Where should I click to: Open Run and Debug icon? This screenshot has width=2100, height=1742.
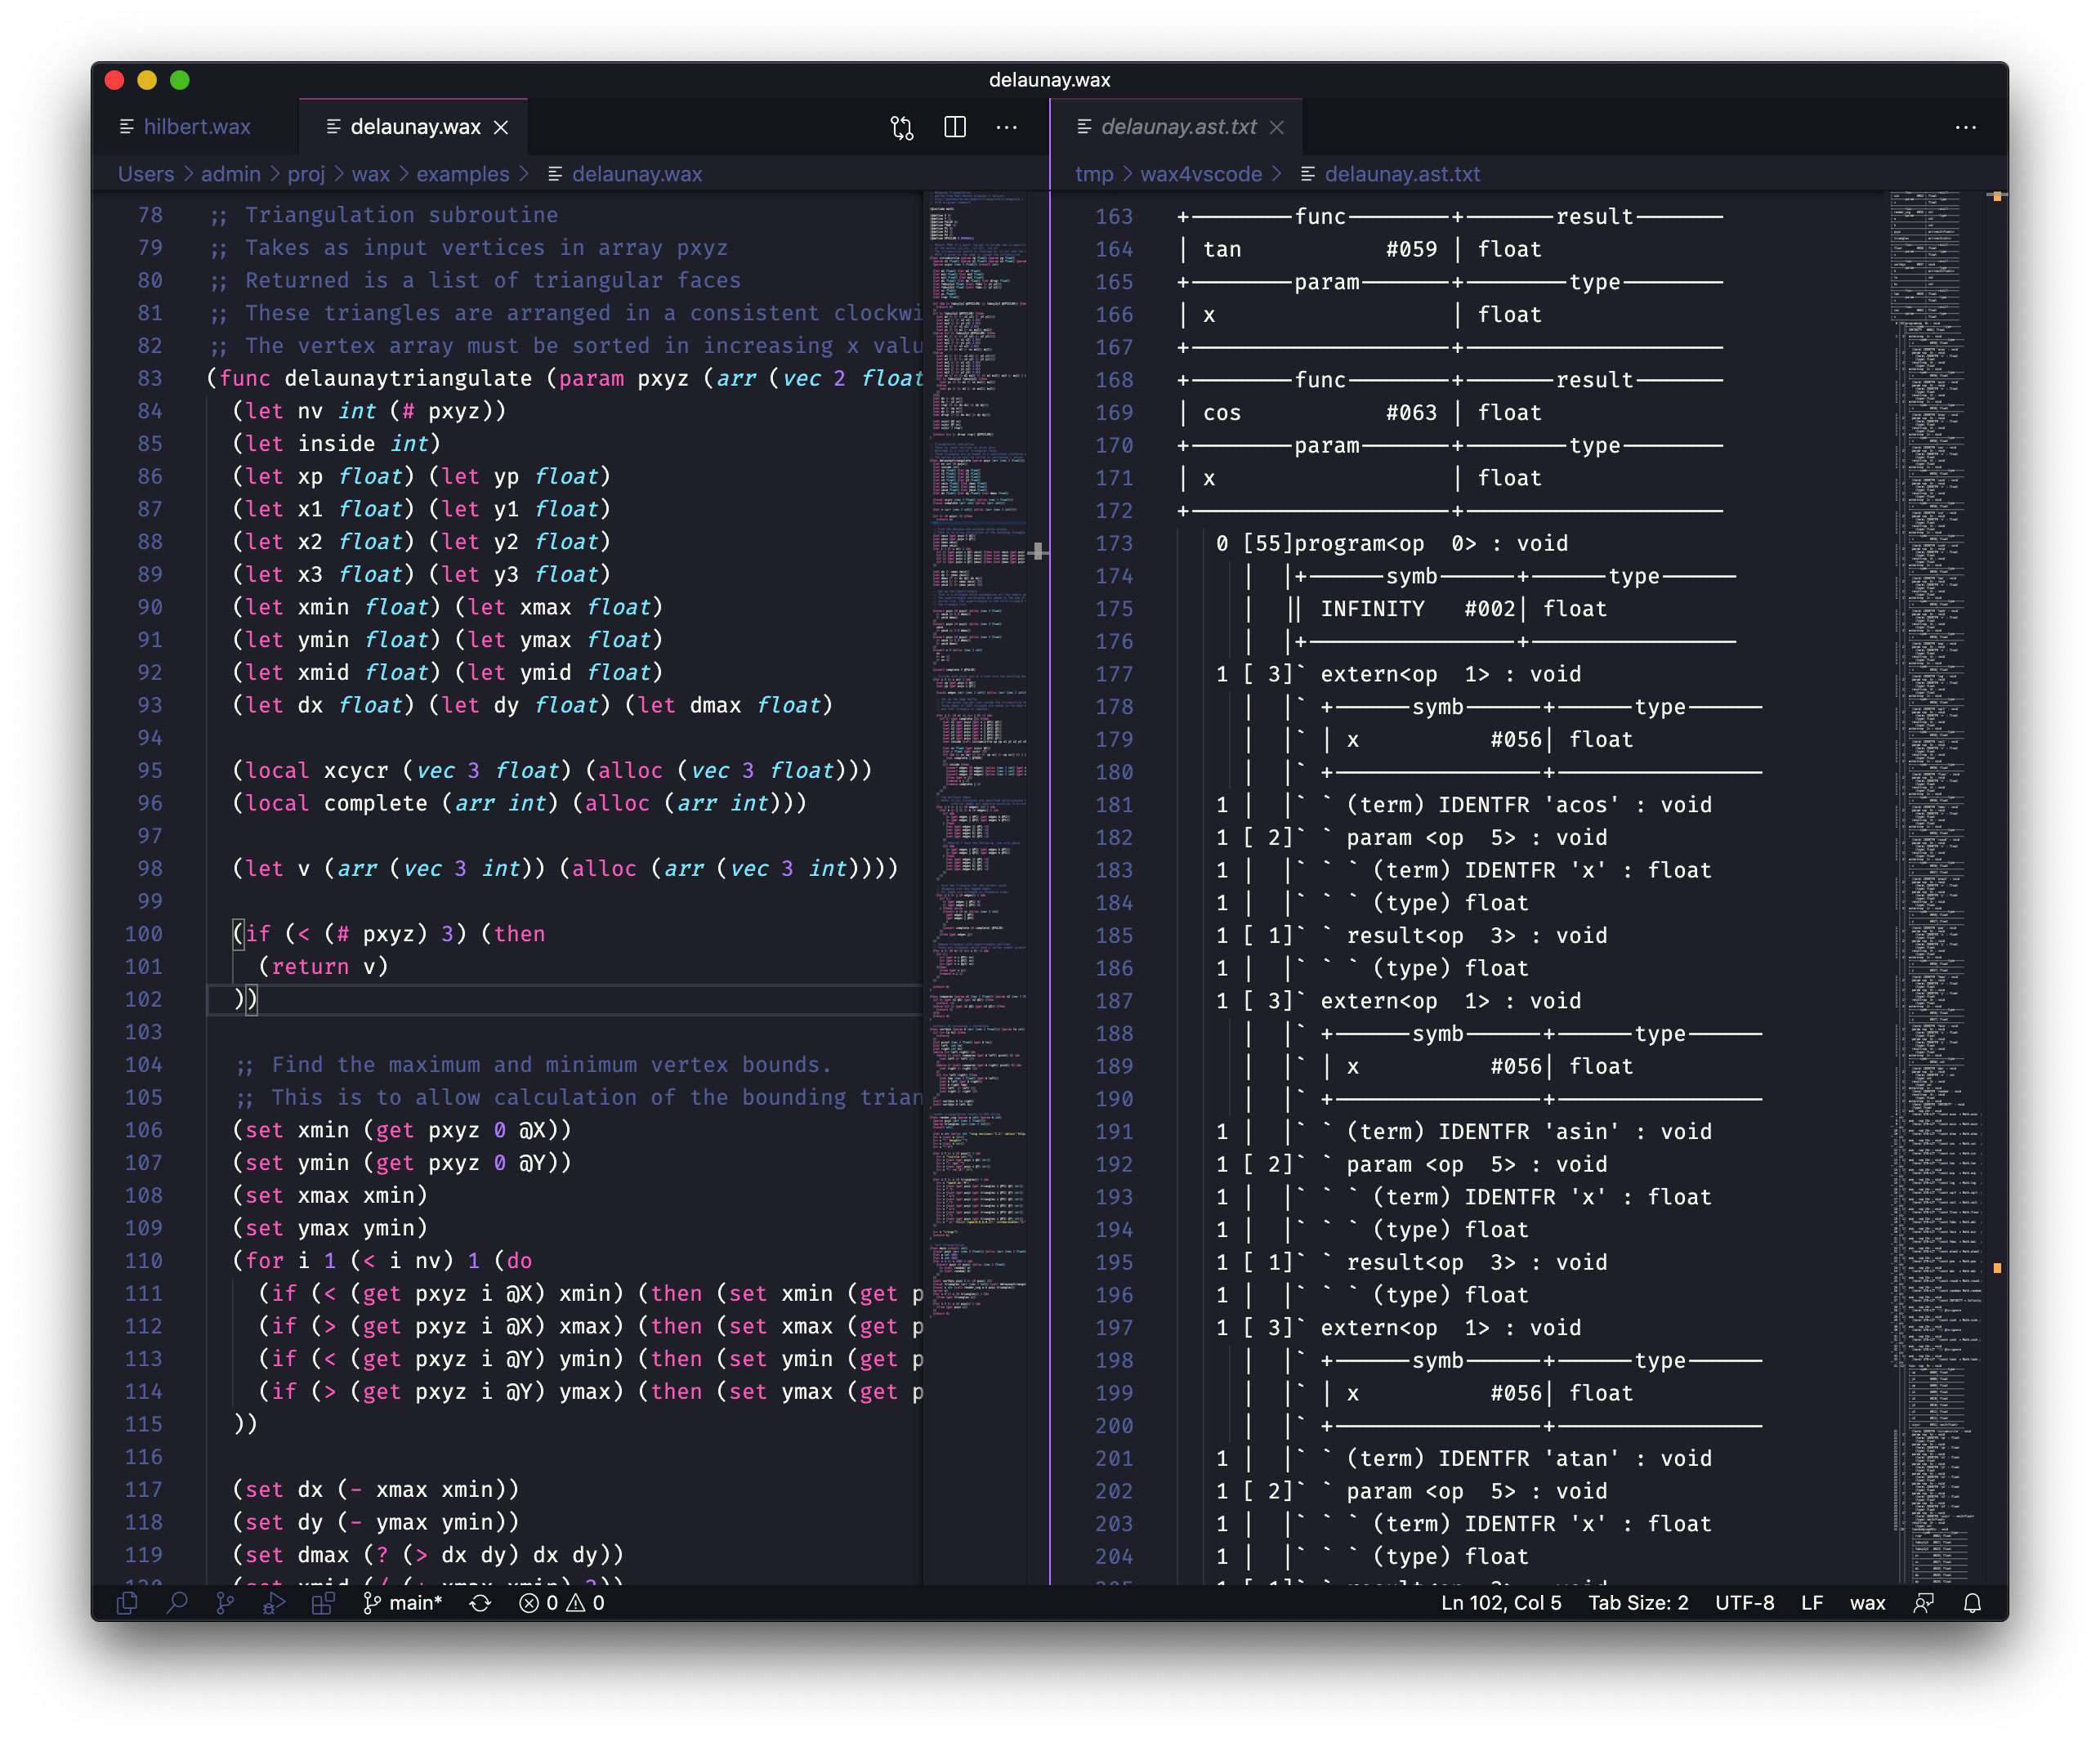tap(274, 1602)
